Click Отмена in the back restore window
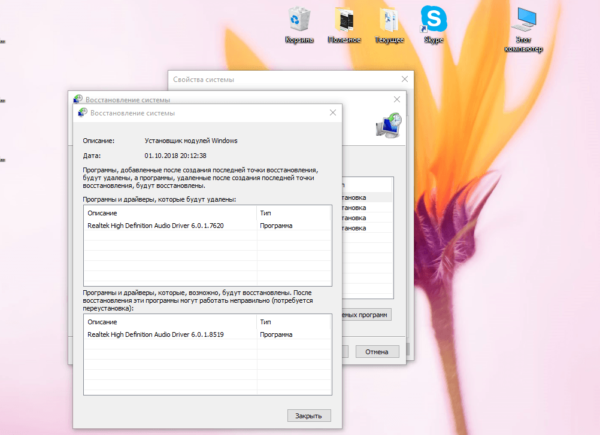600x435 pixels. click(x=377, y=352)
